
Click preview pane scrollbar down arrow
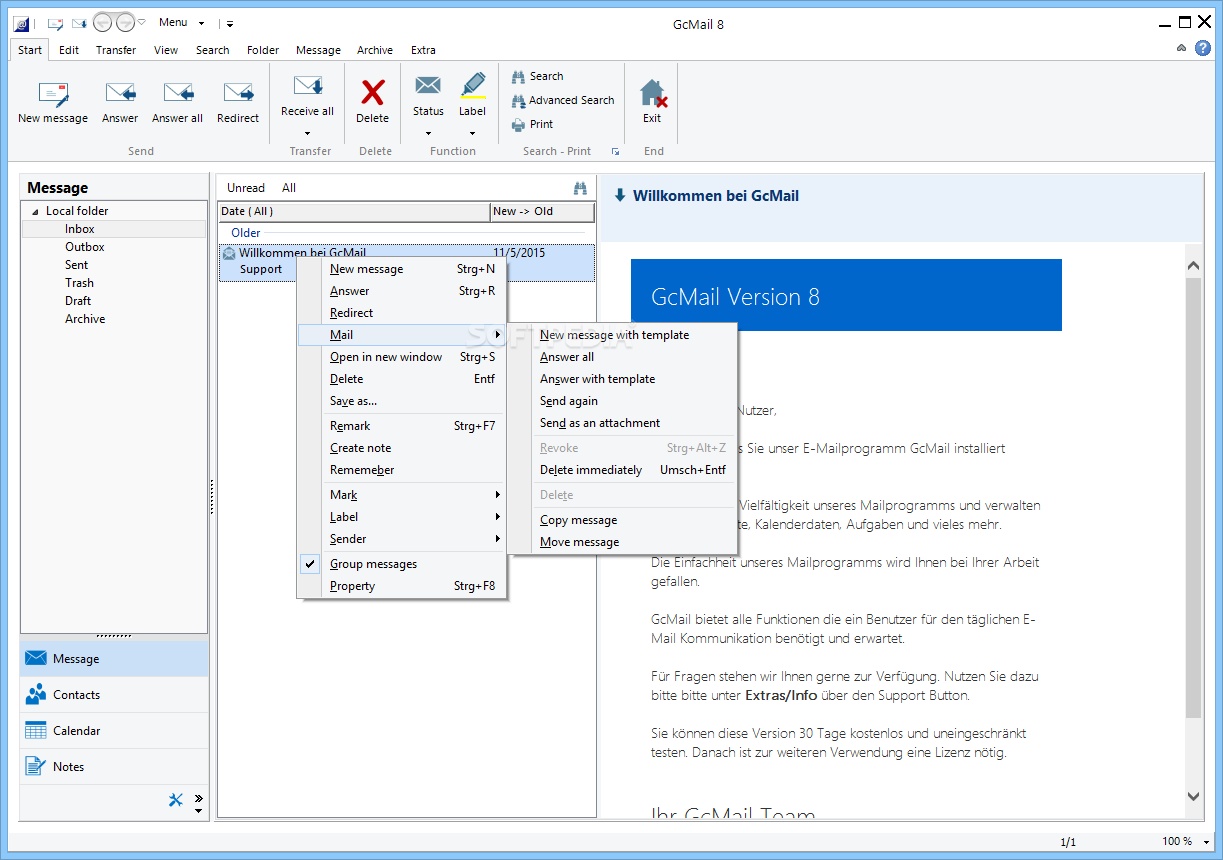[1193, 796]
